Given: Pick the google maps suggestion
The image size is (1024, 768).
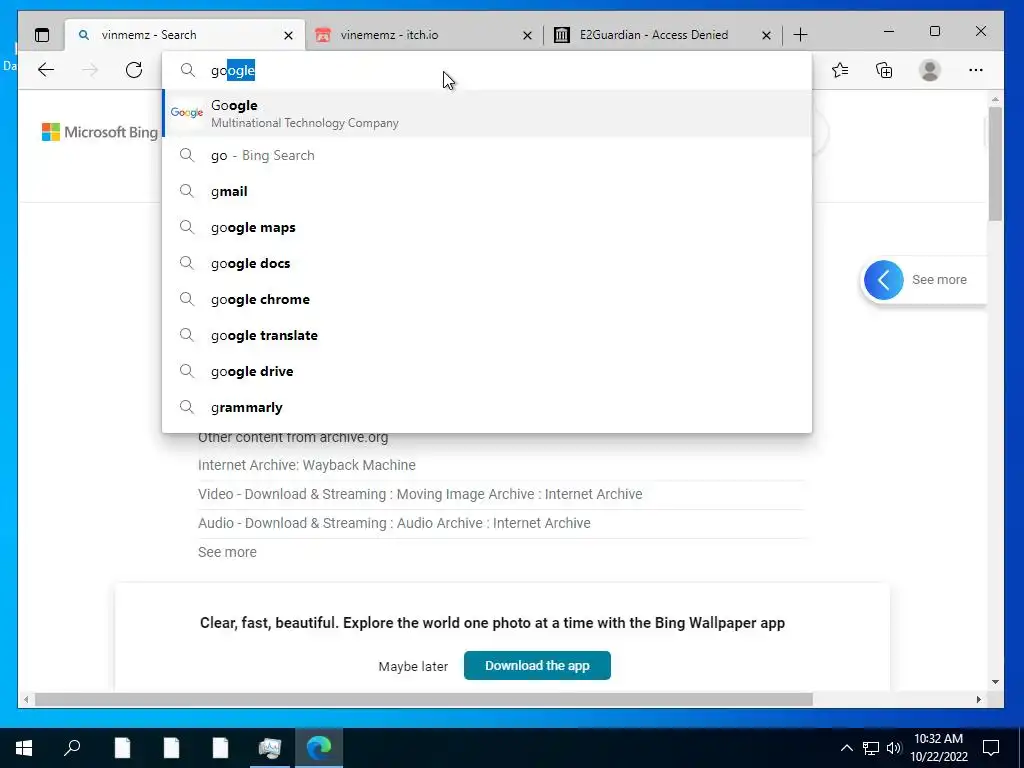Looking at the screenshot, I should click(x=487, y=227).
